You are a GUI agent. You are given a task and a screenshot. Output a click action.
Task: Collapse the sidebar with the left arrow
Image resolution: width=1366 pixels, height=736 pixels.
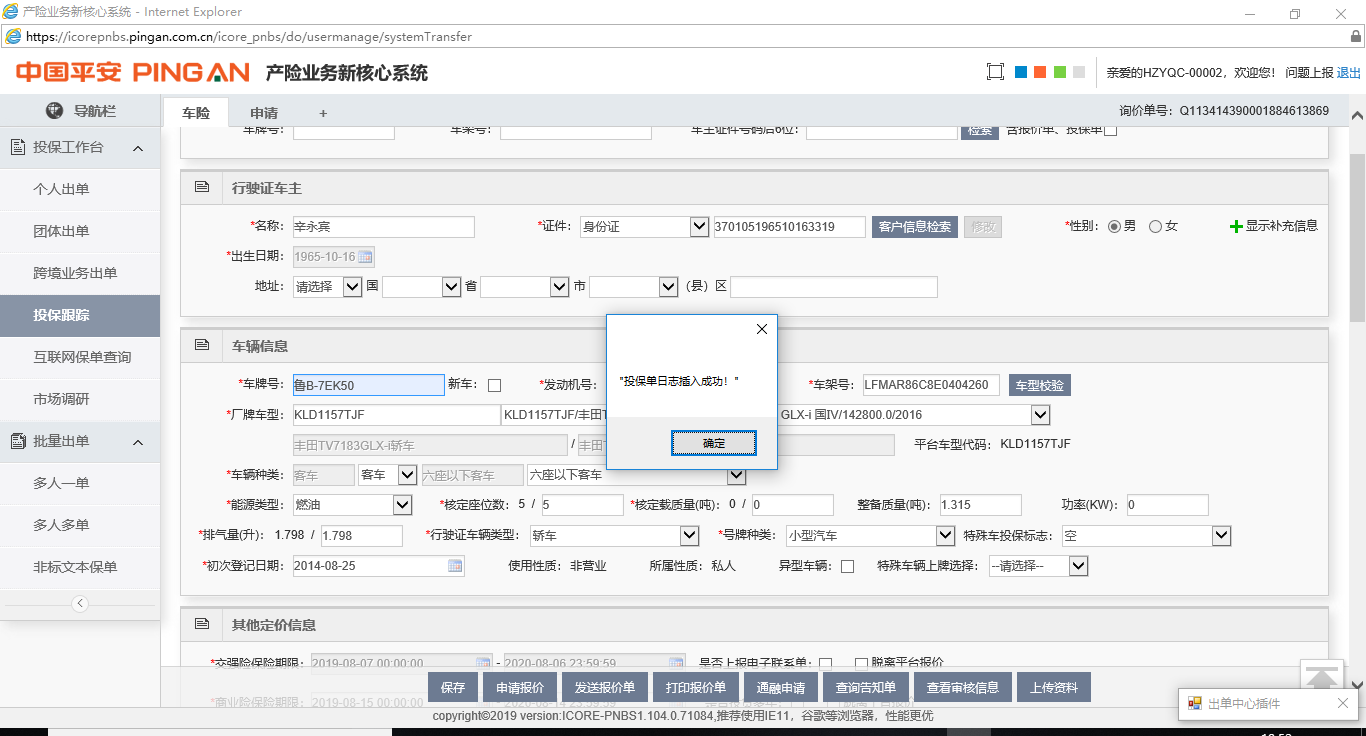tap(80, 603)
